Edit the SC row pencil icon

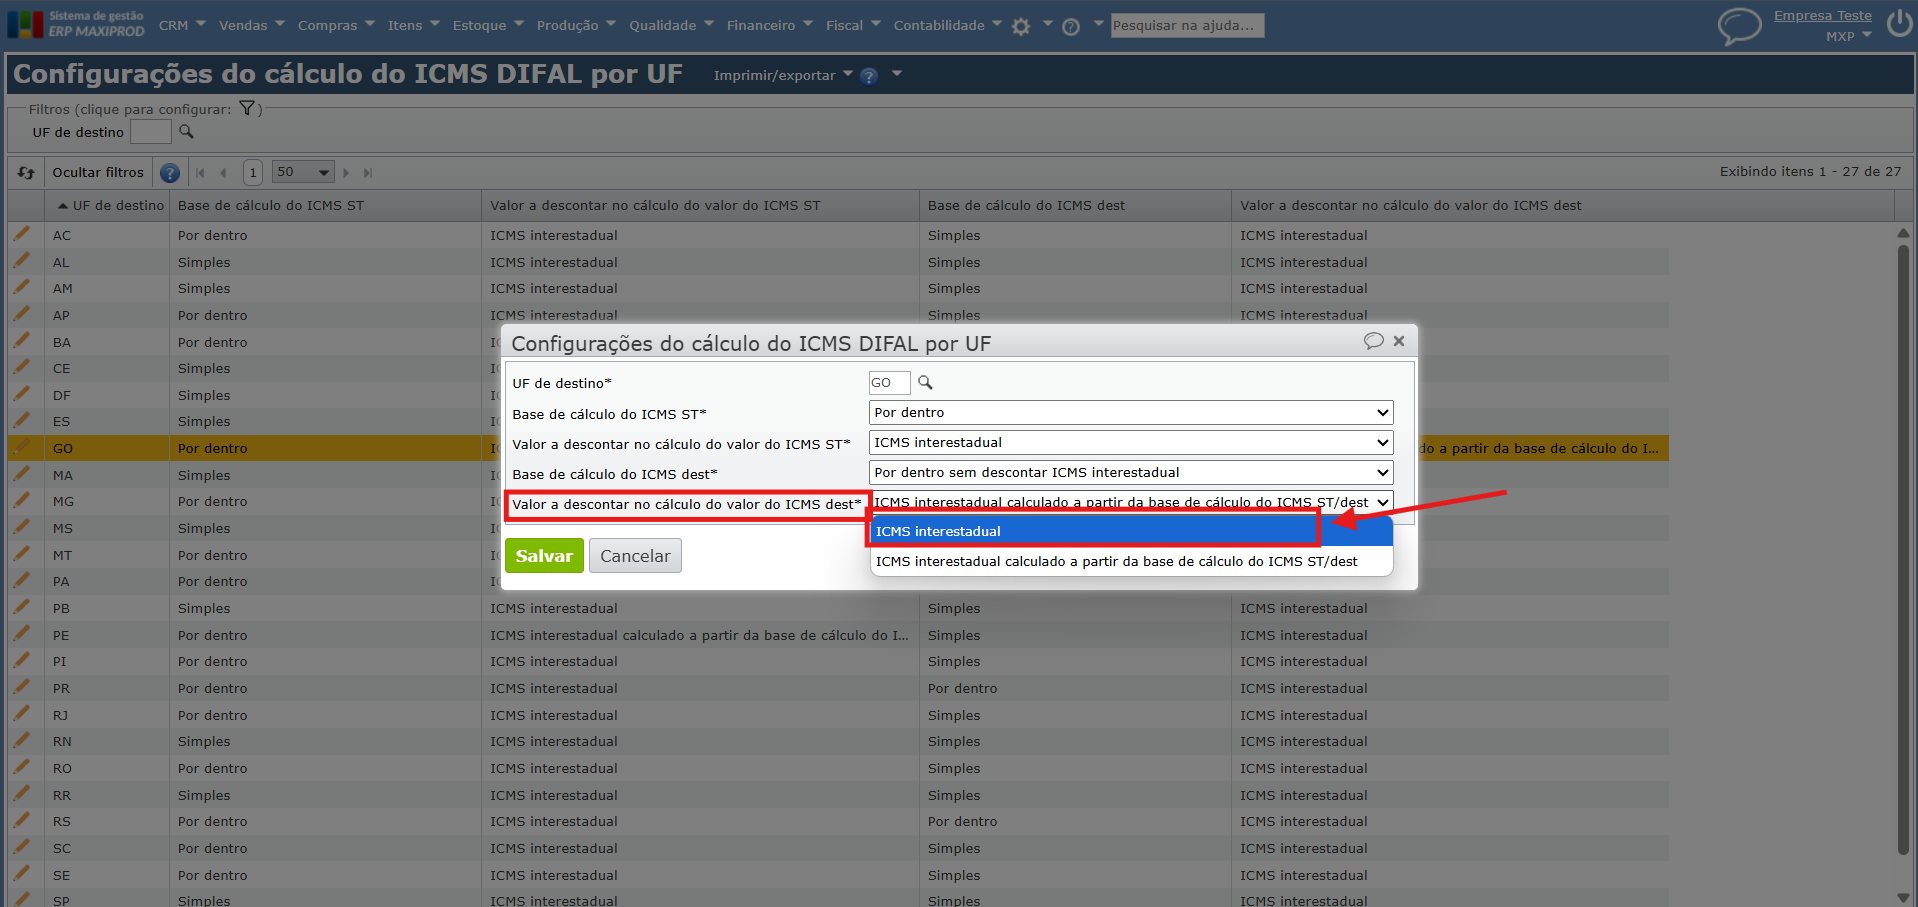21,846
